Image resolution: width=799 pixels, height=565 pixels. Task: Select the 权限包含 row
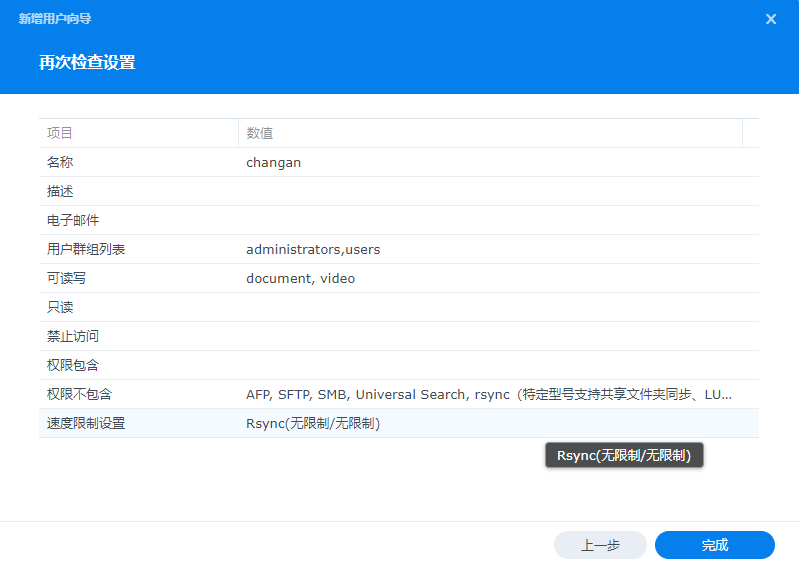click(x=73, y=365)
